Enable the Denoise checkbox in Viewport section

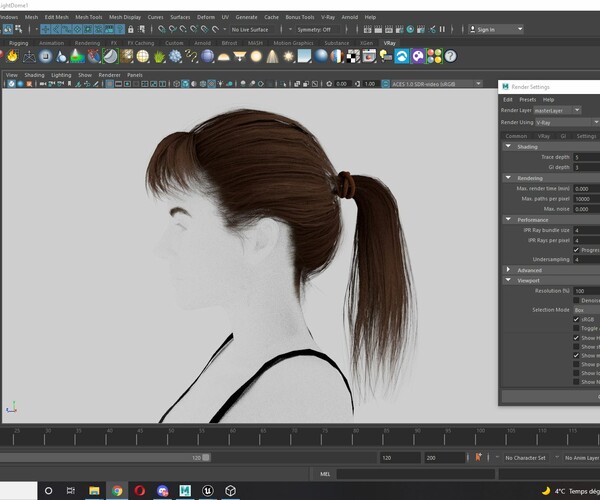576,300
